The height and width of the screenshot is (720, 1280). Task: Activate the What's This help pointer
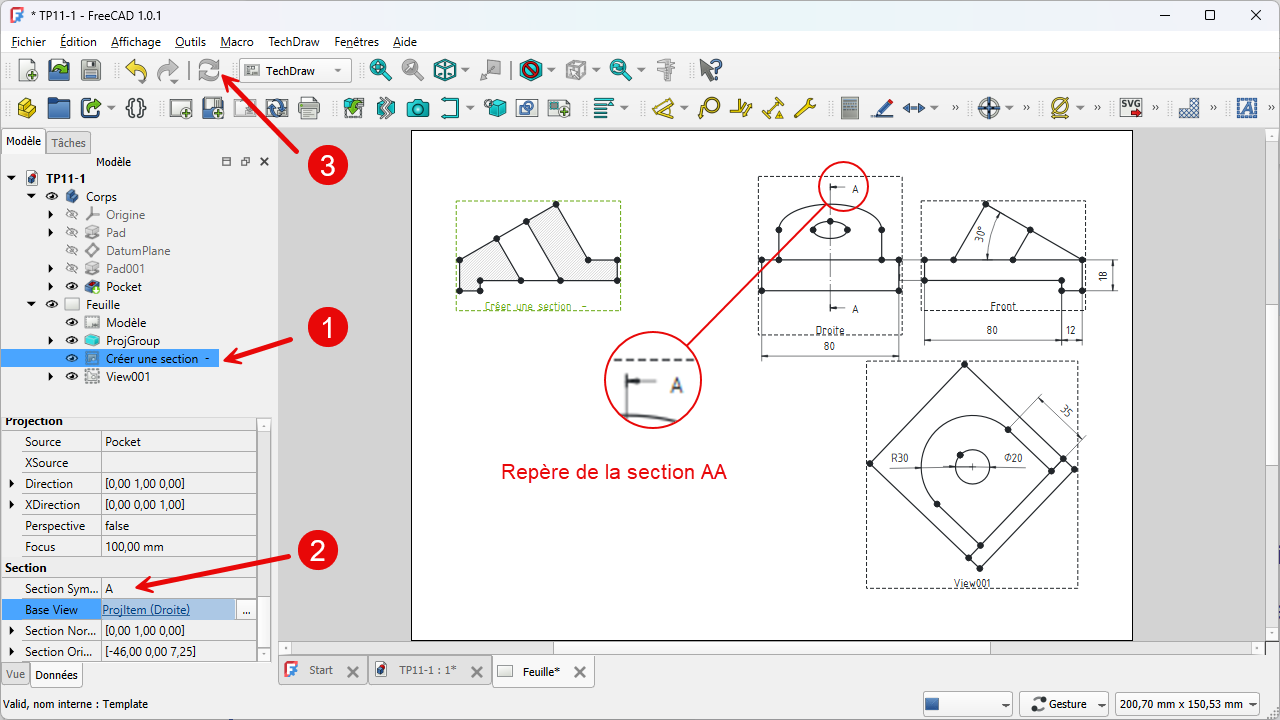(x=710, y=70)
